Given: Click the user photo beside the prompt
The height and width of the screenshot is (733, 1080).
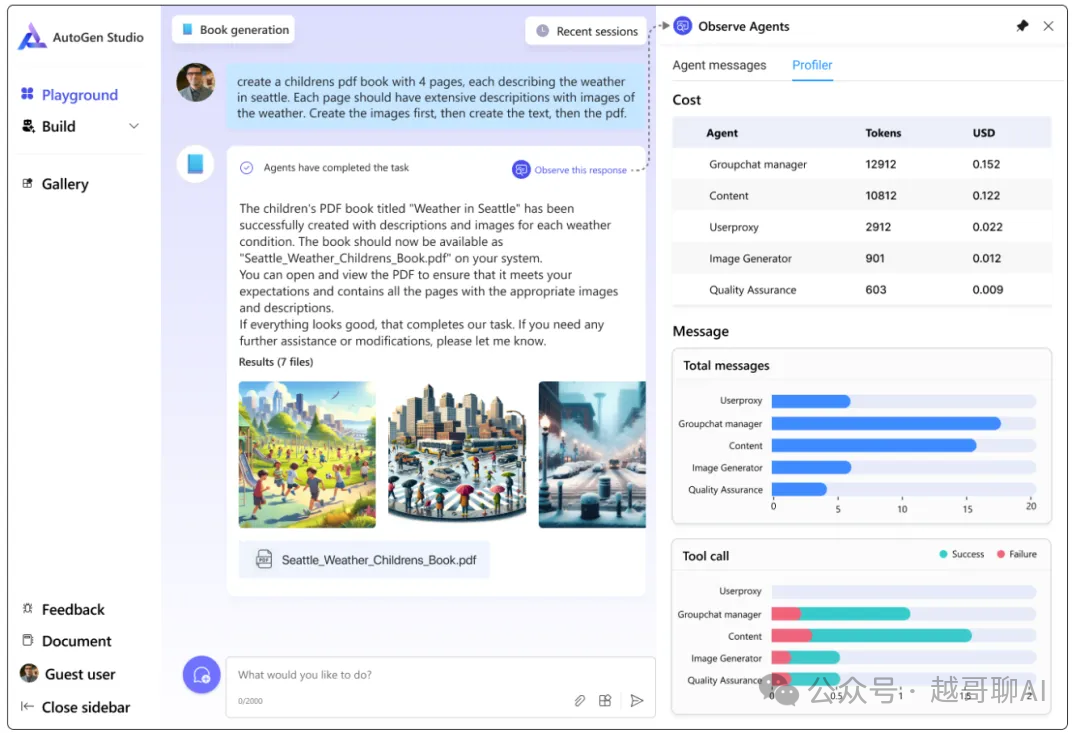Looking at the screenshot, I should [x=196, y=83].
